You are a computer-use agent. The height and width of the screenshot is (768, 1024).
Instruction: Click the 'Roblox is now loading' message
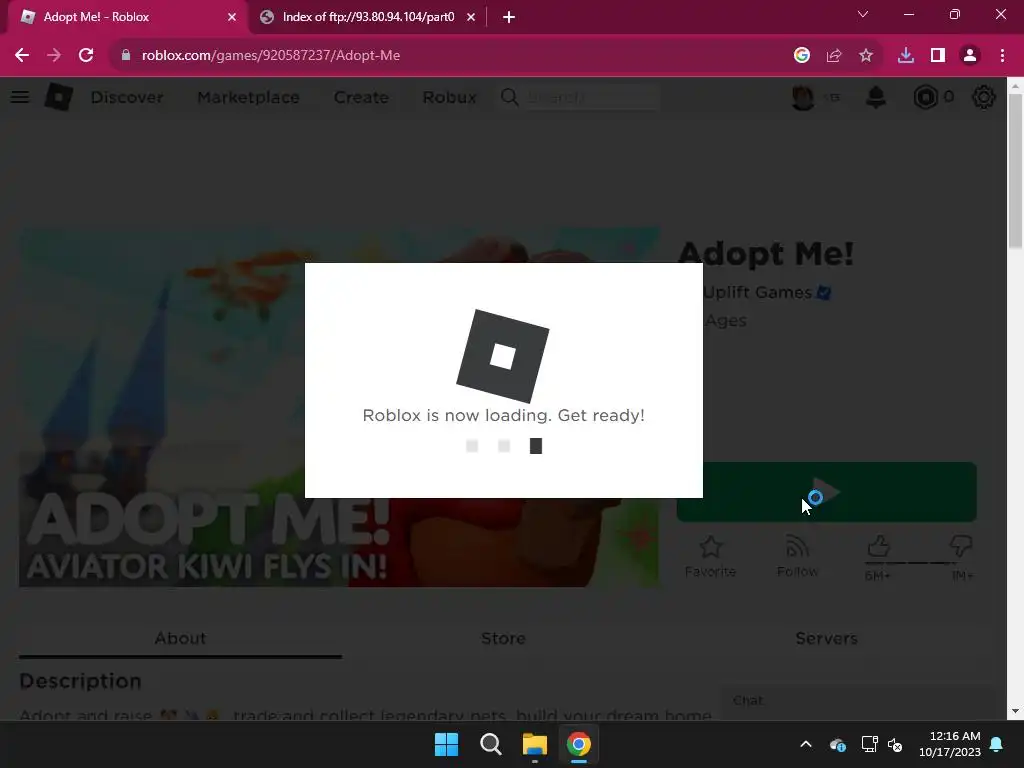[504, 415]
